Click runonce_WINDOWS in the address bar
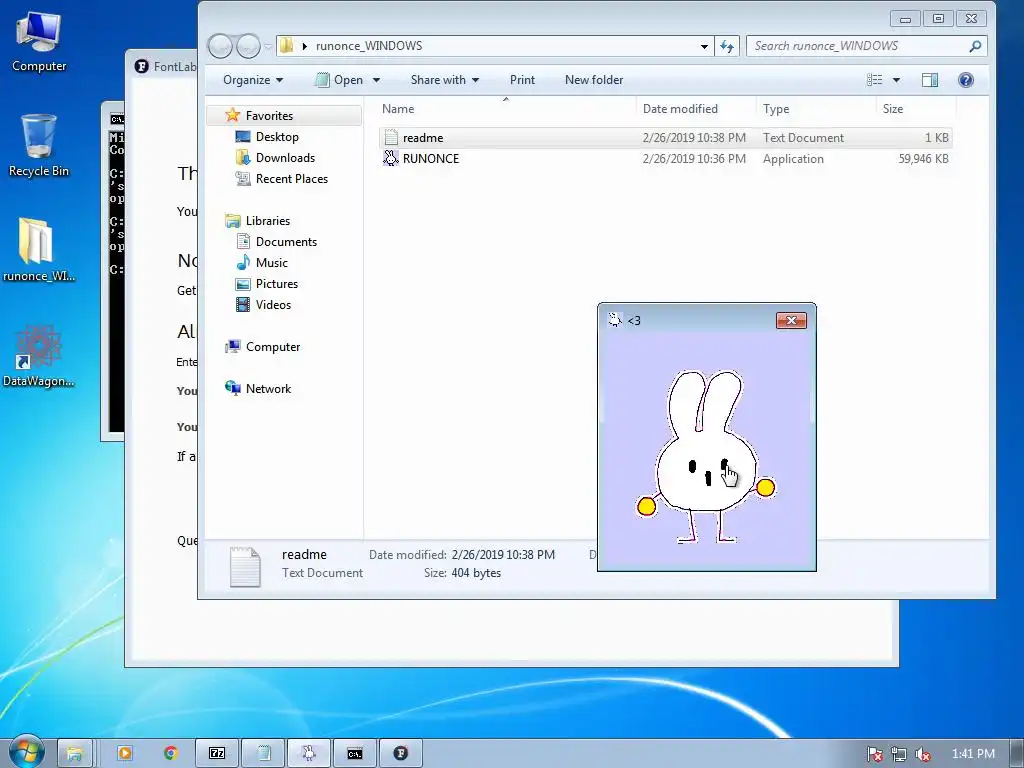This screenshot has height=768, width=1024. click(x=369, y=46)
